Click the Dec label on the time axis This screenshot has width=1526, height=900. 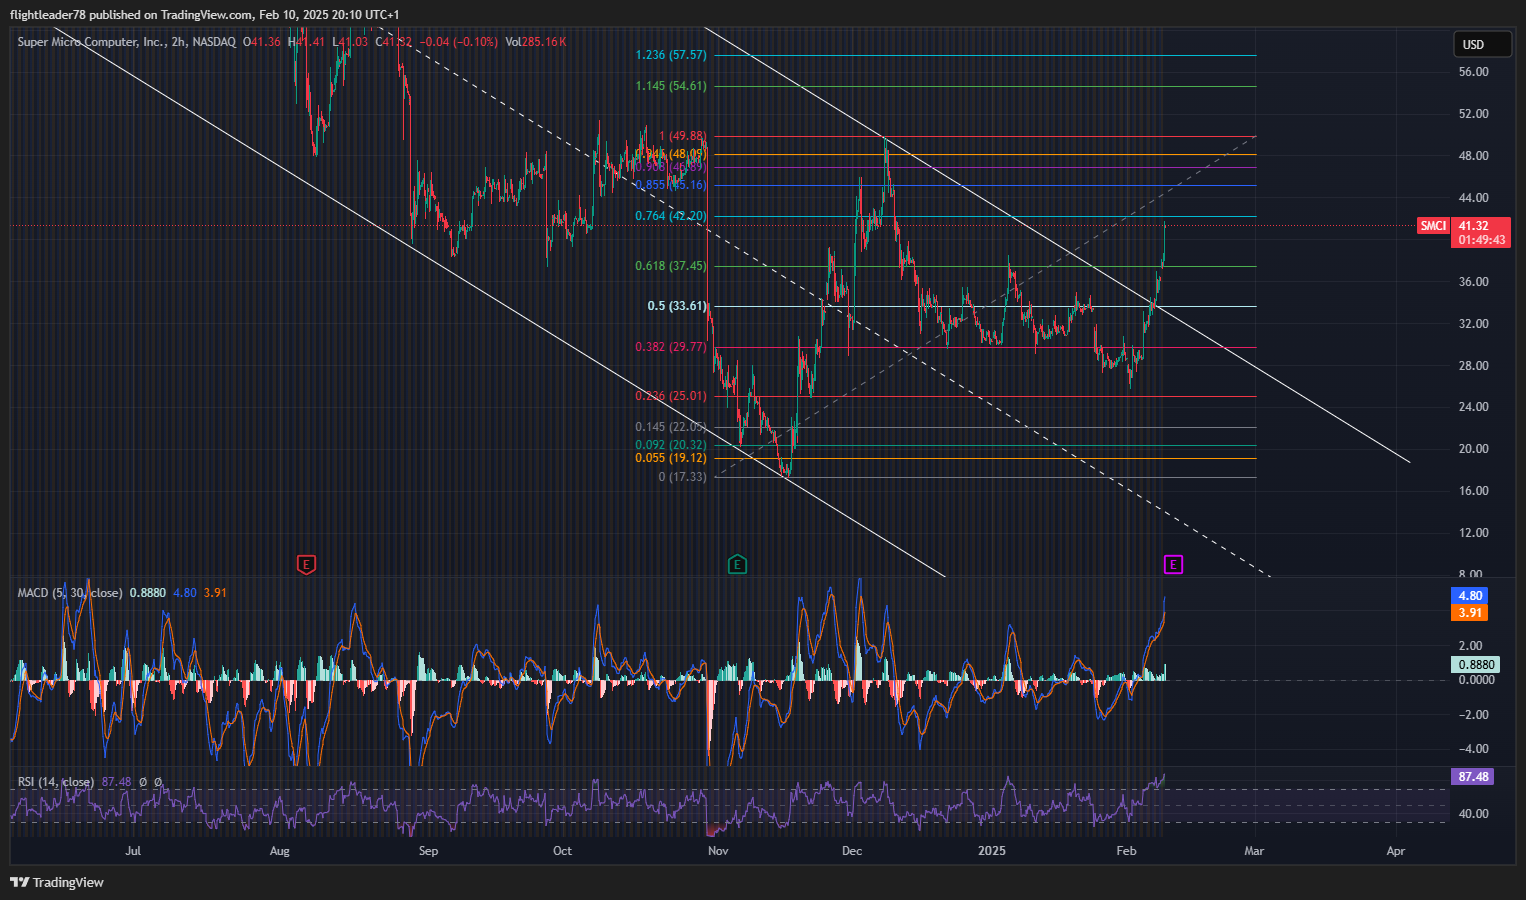852,852
